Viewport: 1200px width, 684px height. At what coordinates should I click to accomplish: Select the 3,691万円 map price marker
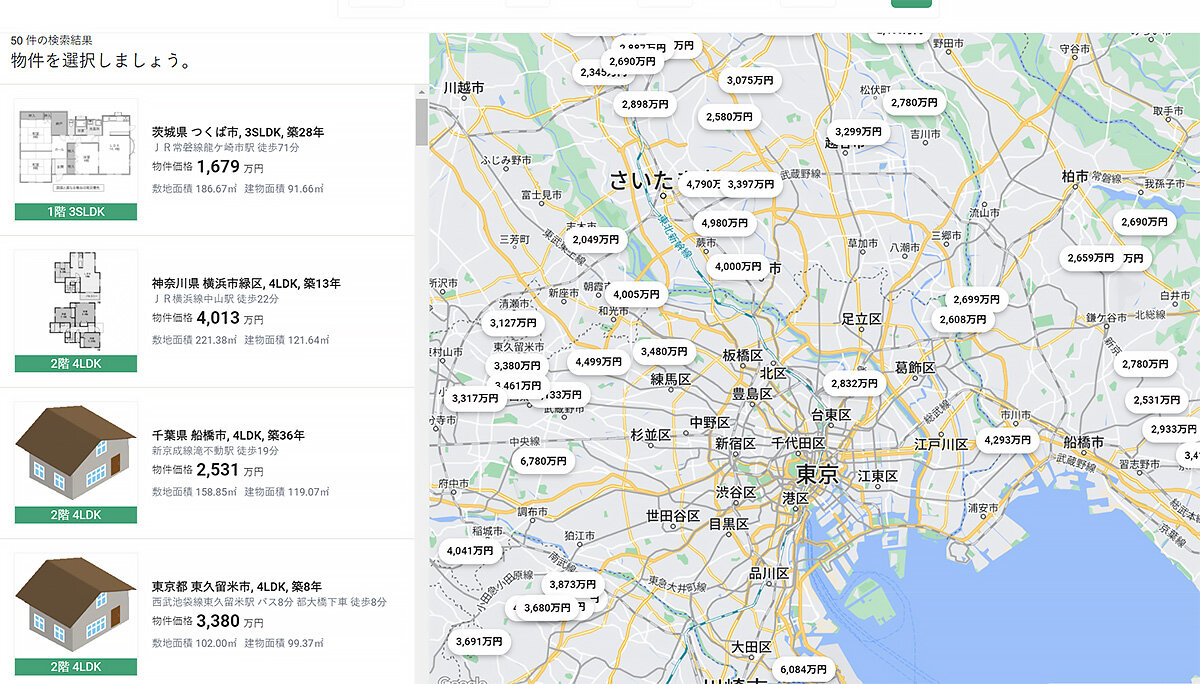[480, 641]
